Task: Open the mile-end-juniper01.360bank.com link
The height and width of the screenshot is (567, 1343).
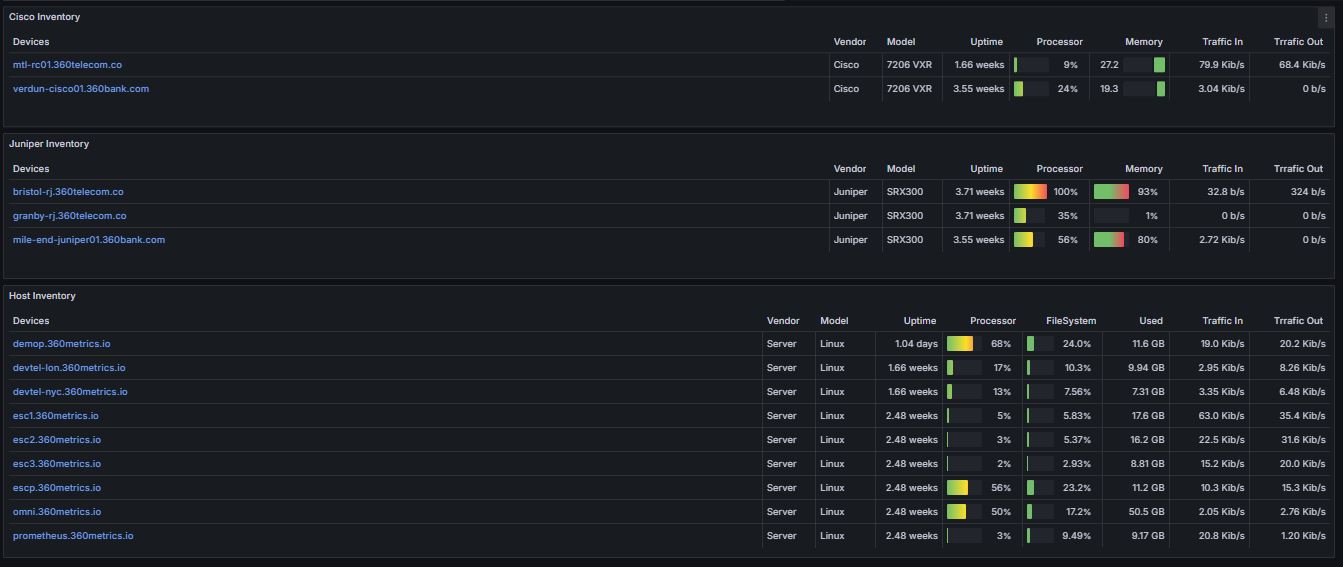Action: (x=89, y=240)
